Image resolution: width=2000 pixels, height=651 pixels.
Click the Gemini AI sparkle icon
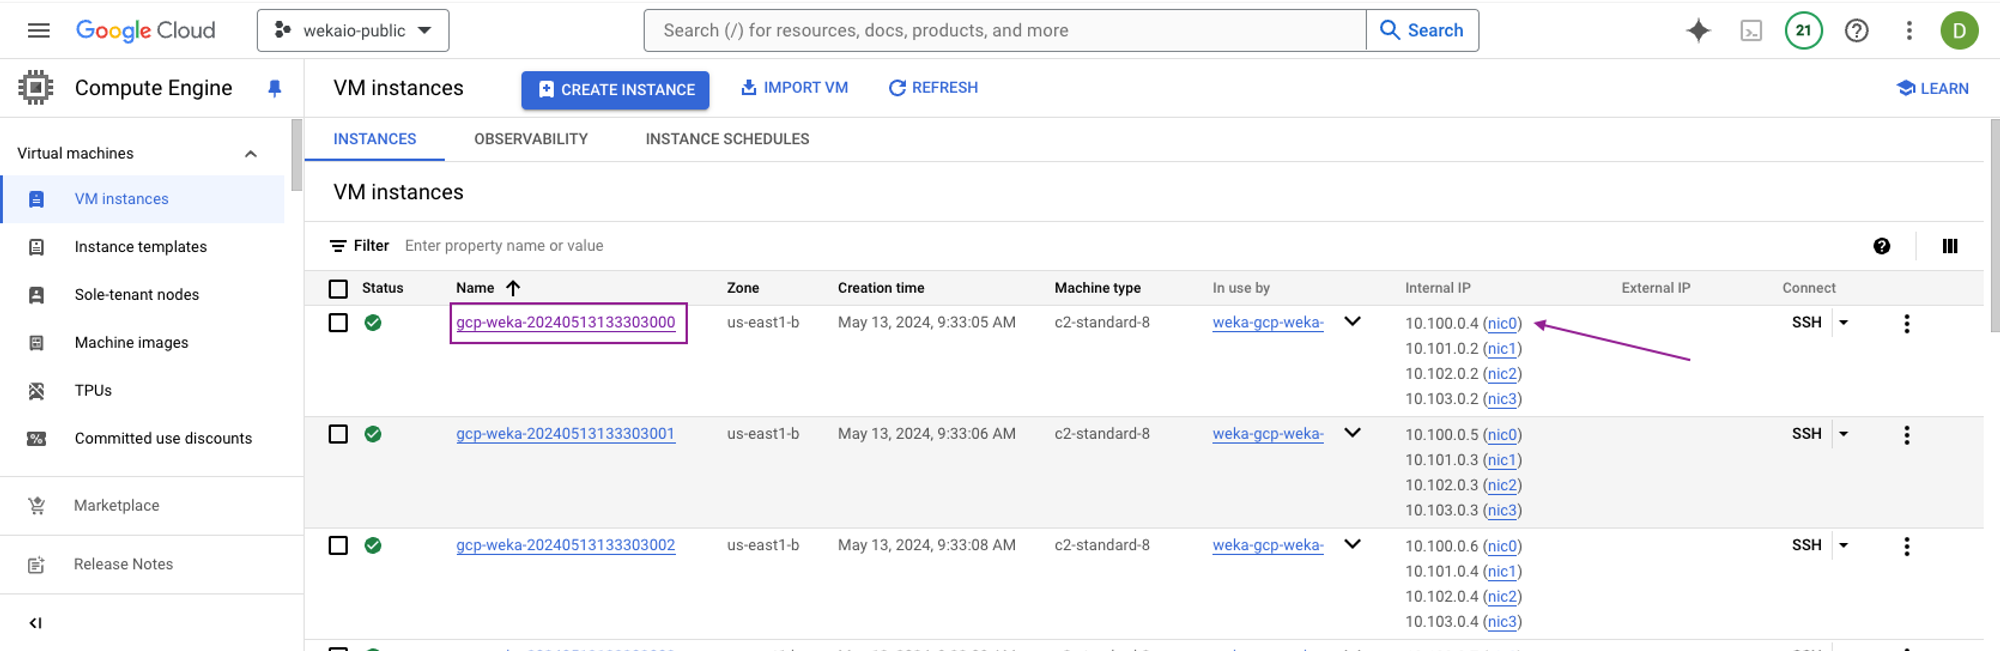(1698, 31)
